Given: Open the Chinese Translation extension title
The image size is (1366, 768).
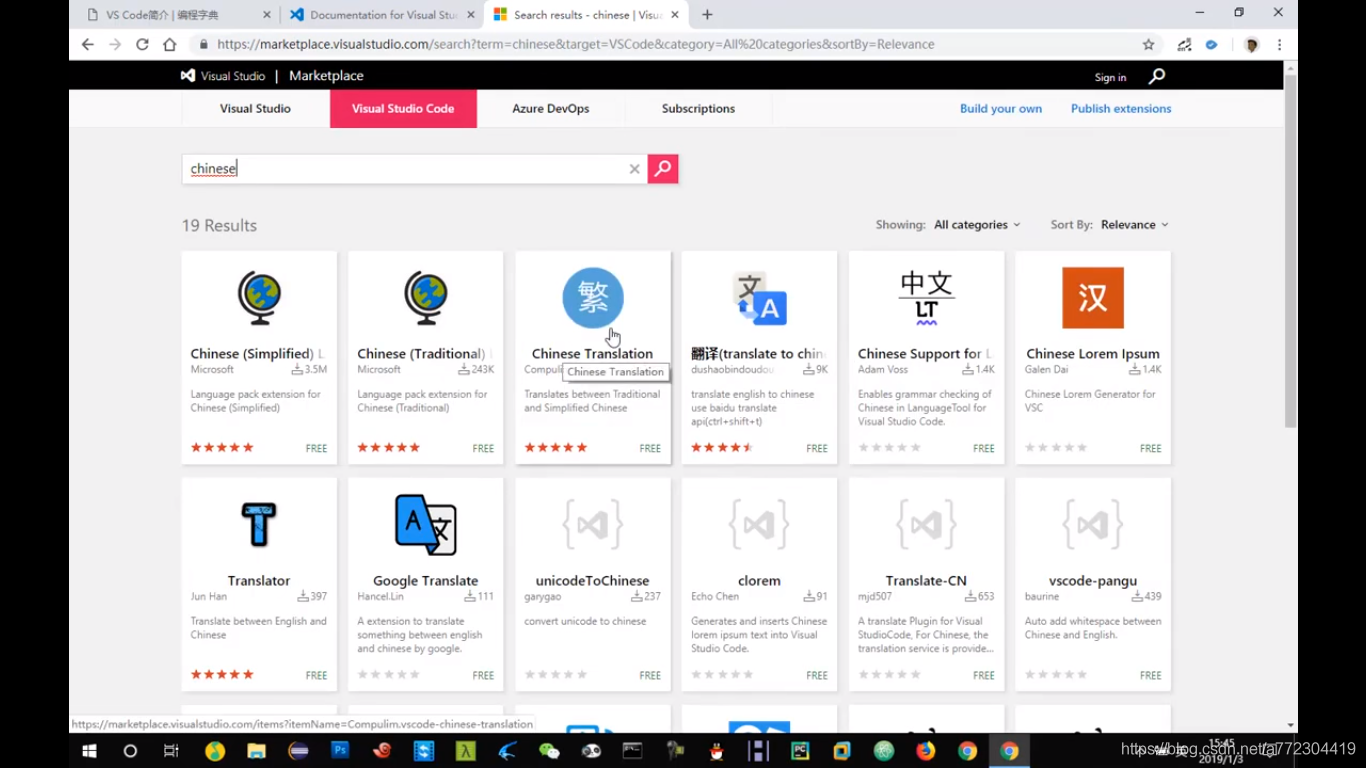Looking at the screenshot, I should tap(592, 354).
